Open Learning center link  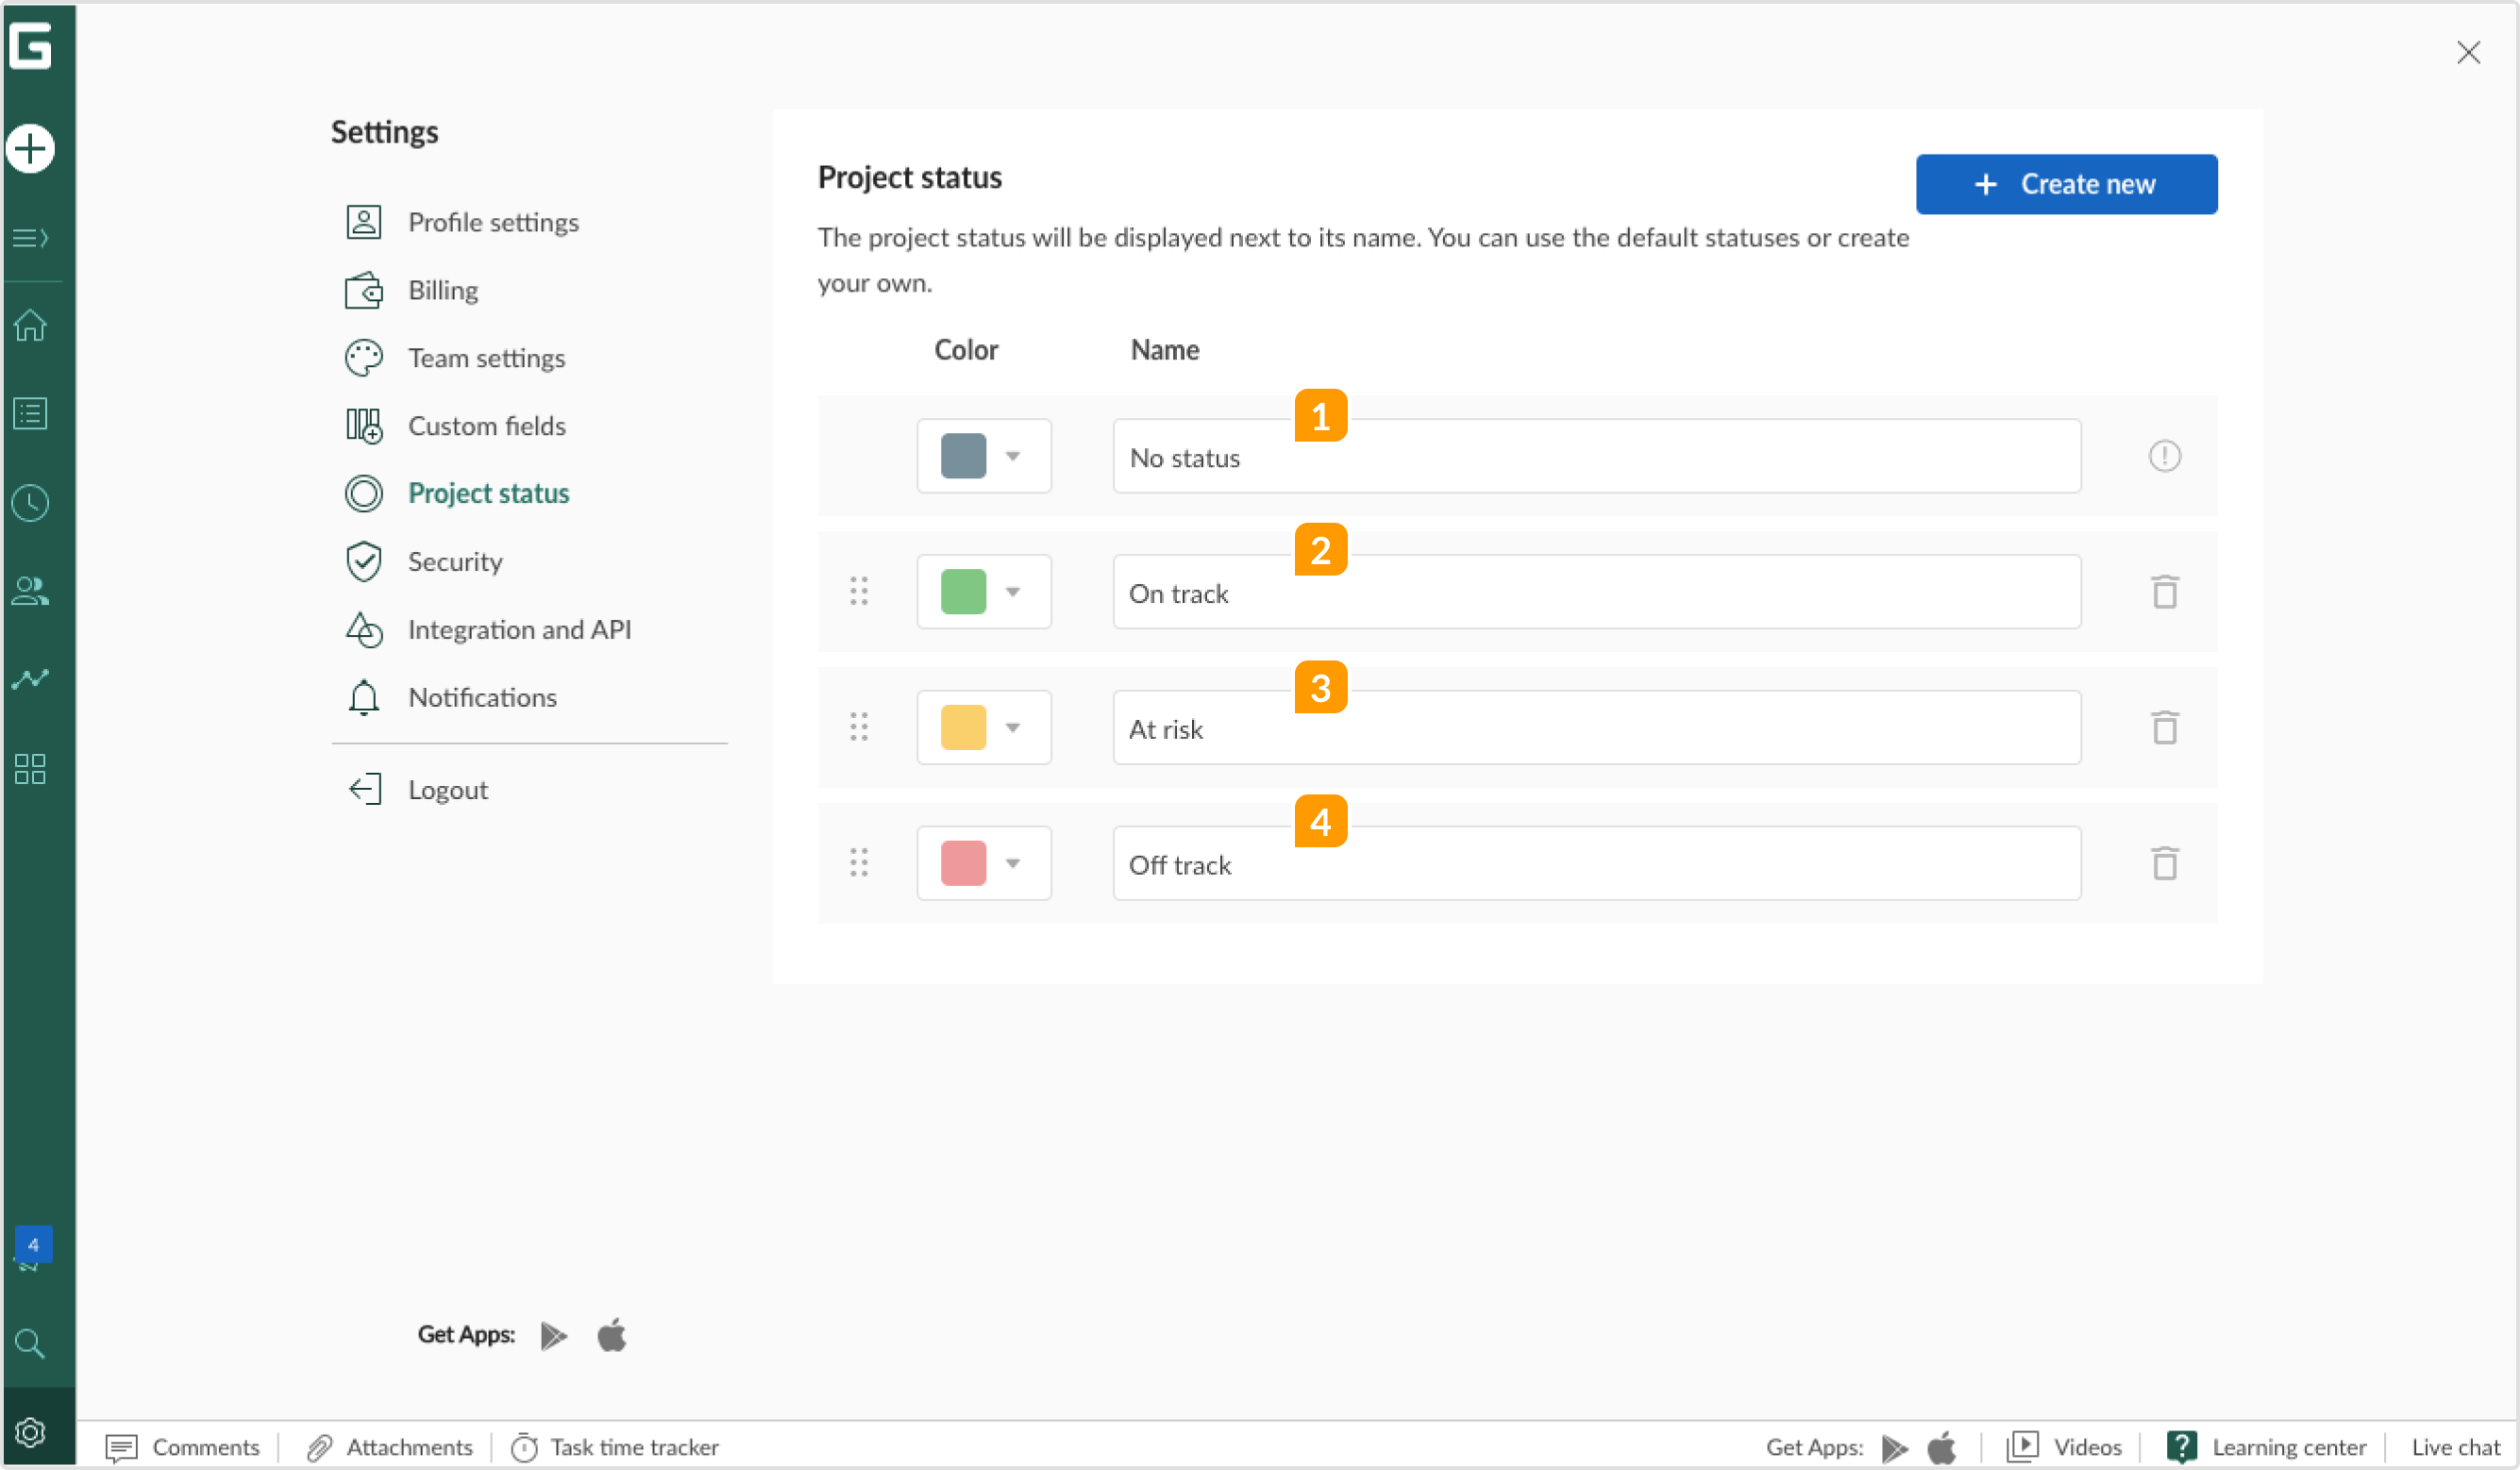click(2288, 1447)
